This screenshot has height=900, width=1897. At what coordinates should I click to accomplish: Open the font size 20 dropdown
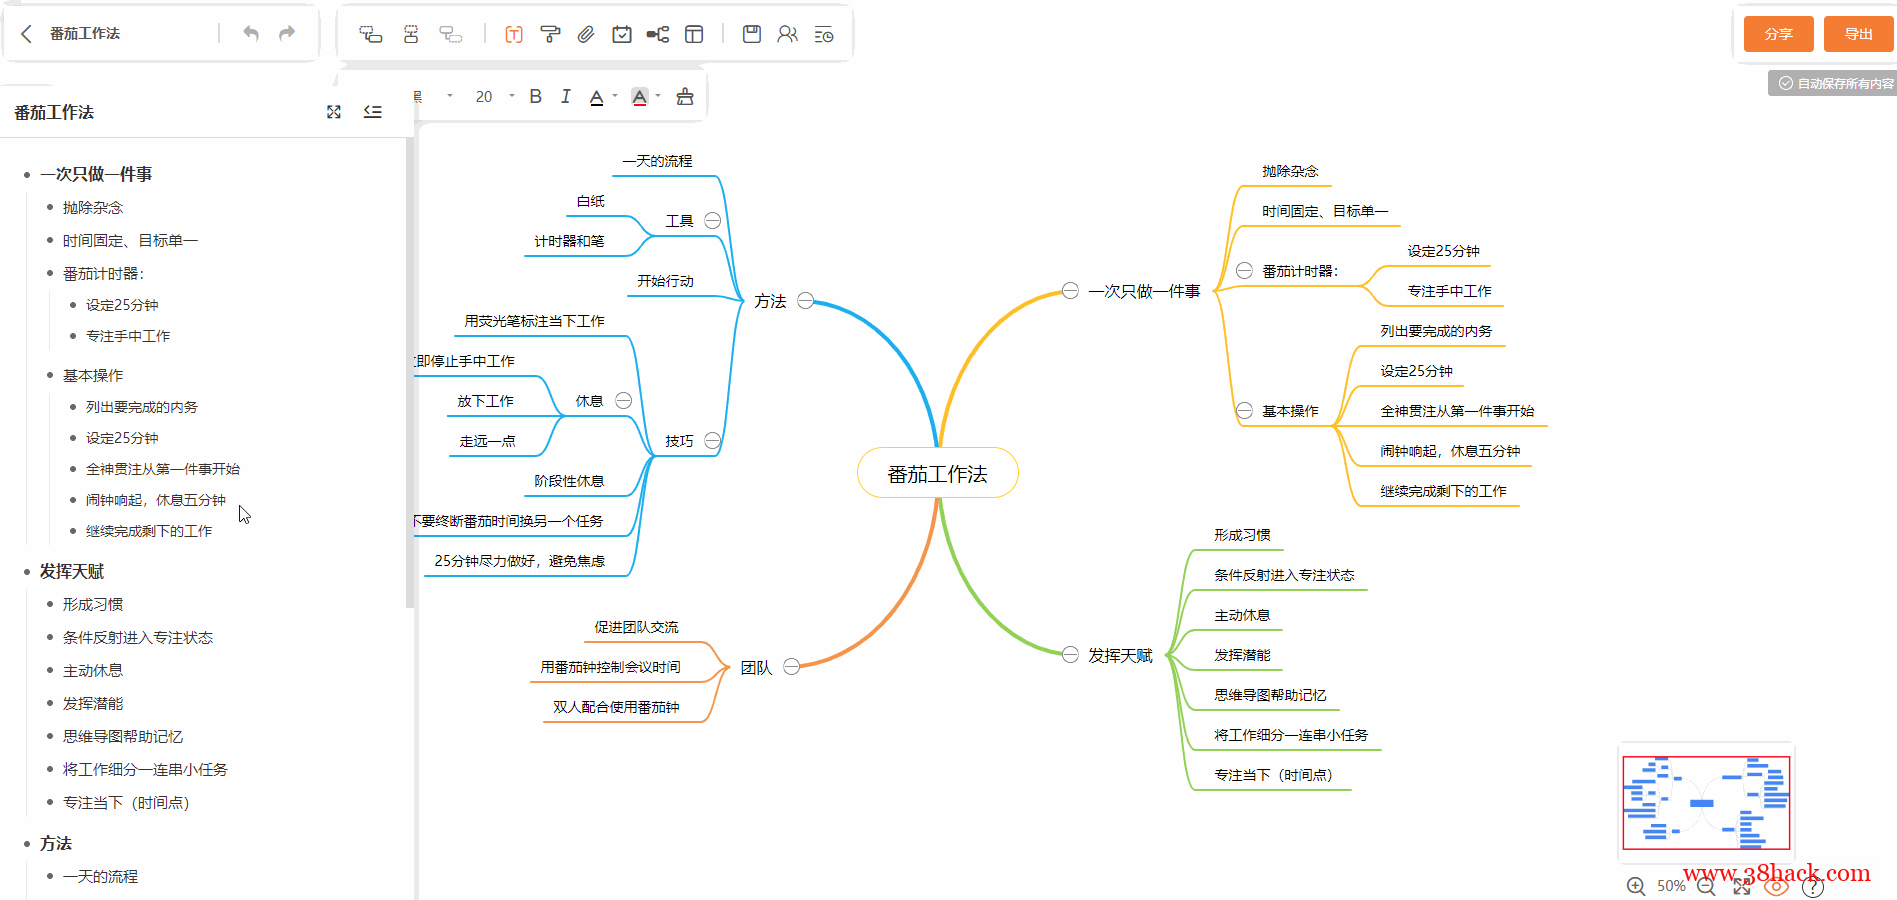point(512,97)
